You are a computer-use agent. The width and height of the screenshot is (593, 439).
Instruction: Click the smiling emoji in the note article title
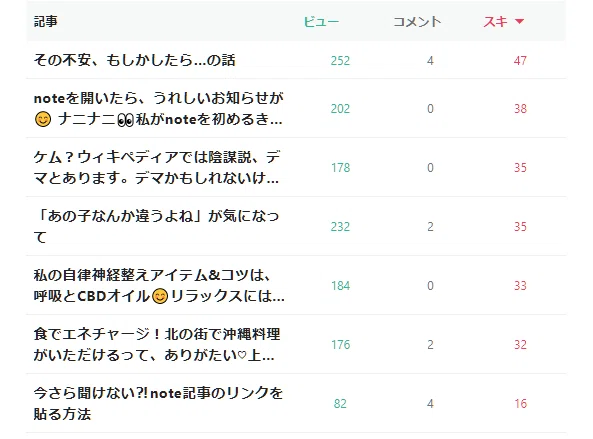click(43, 120)
